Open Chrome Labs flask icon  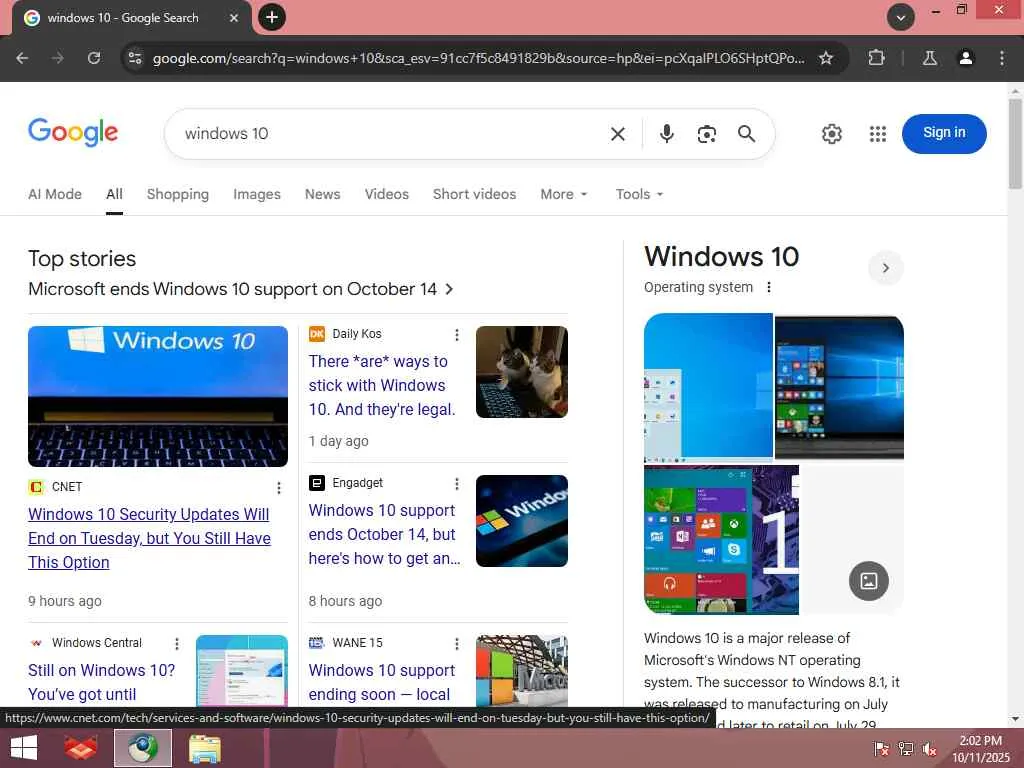pyautogui.click(x=930, y=58)
